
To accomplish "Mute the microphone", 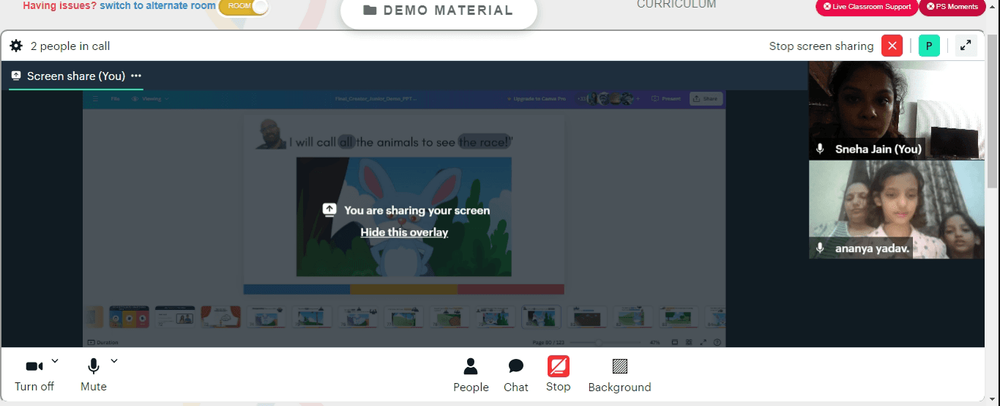I will 93,375.
